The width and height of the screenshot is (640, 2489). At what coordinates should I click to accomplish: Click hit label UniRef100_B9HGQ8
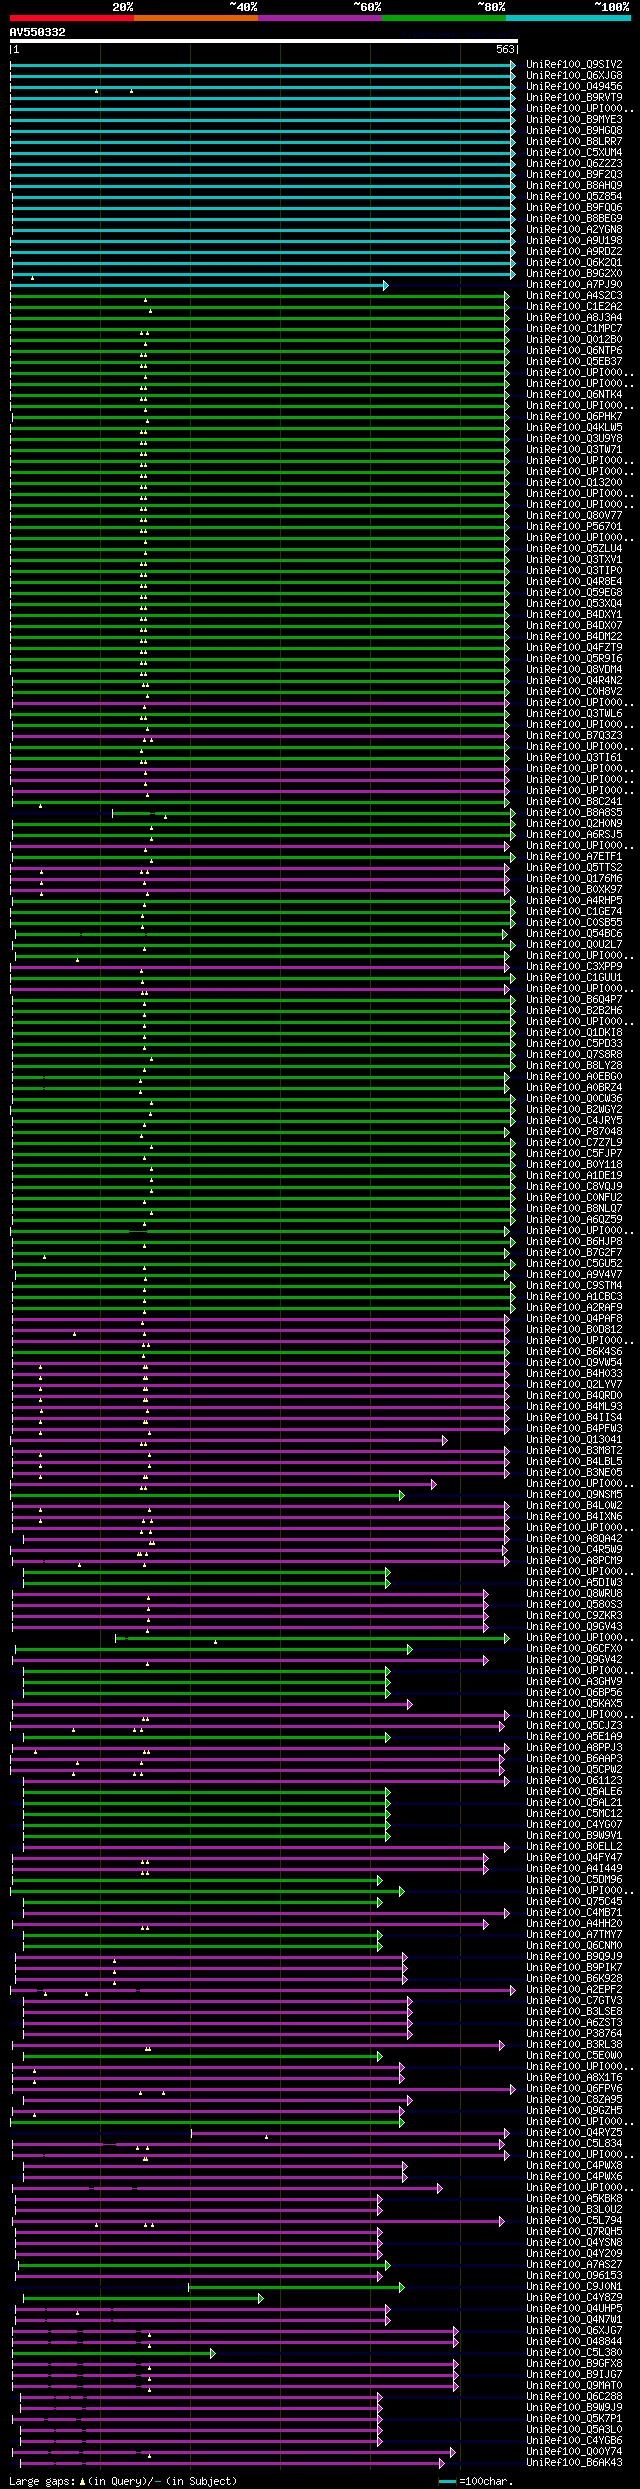[574, 130]
